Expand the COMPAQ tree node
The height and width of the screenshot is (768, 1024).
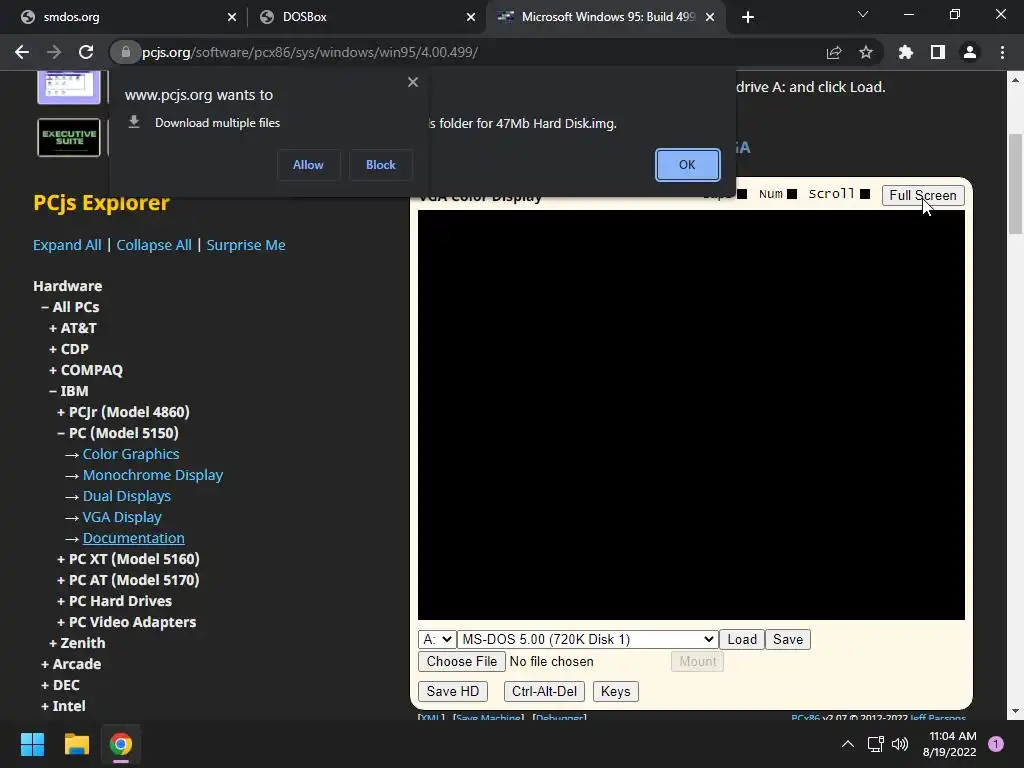pos(86,370)
